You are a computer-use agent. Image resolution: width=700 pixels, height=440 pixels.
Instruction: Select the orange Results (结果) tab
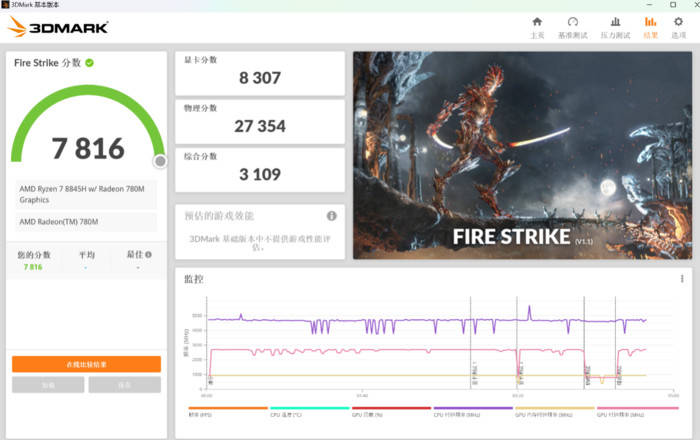pyautogui.click(x=650, y=28)
